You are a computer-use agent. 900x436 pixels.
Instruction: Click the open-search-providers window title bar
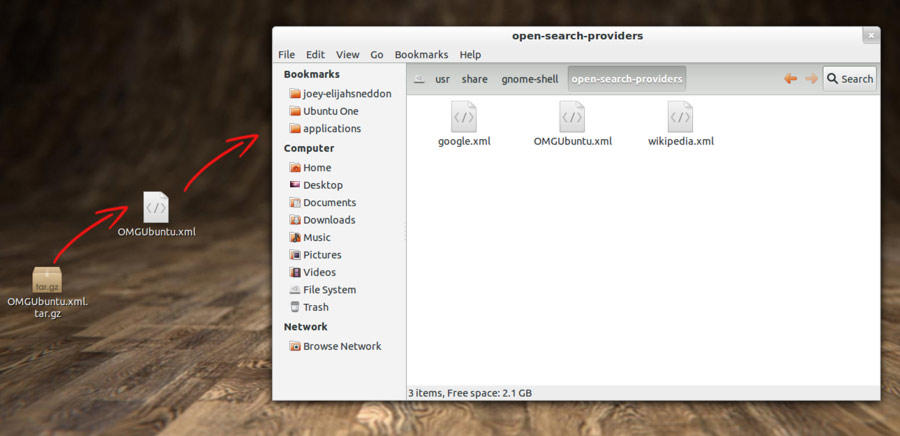pyautogui.click(x=576, y=36)
